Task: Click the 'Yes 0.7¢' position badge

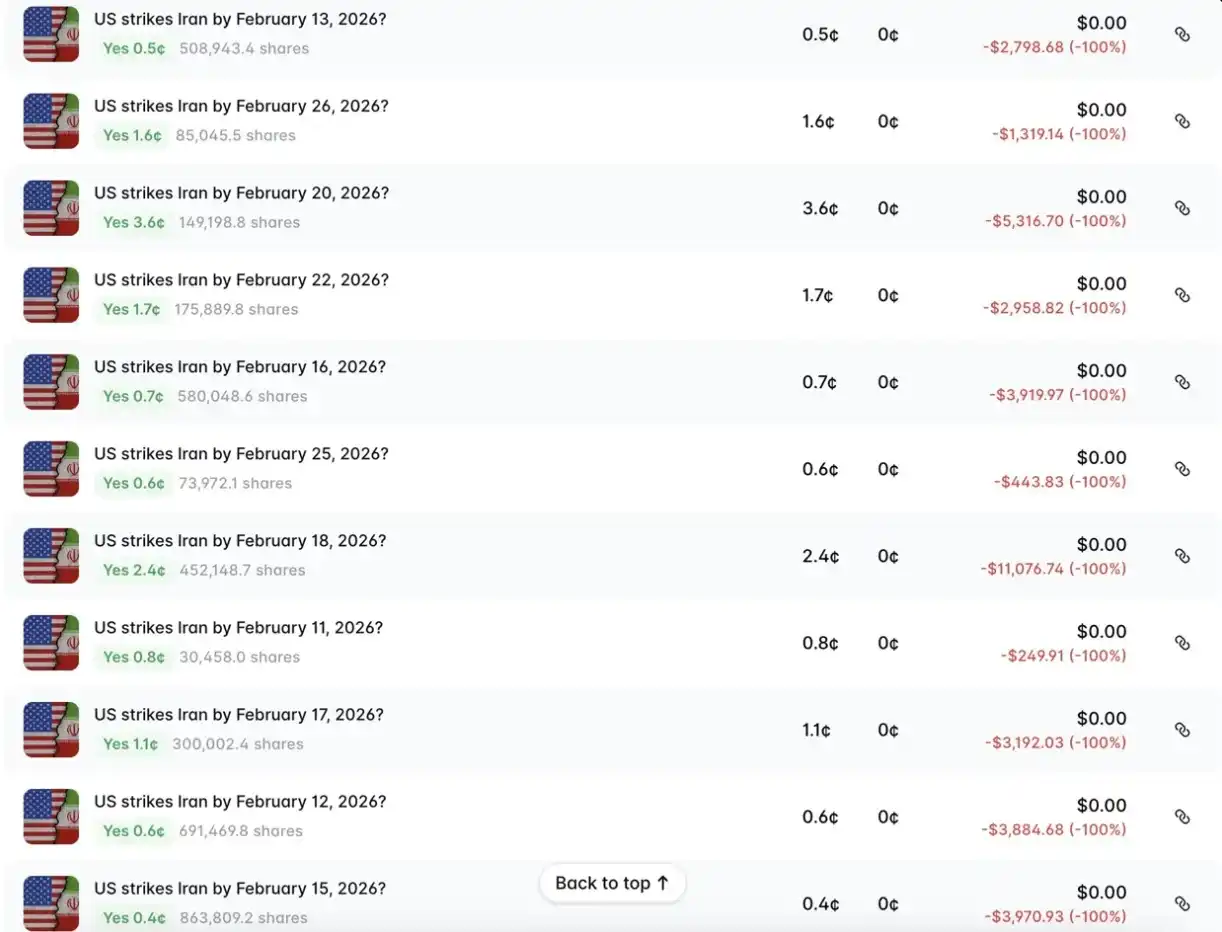Action: [x=133, y=397]
